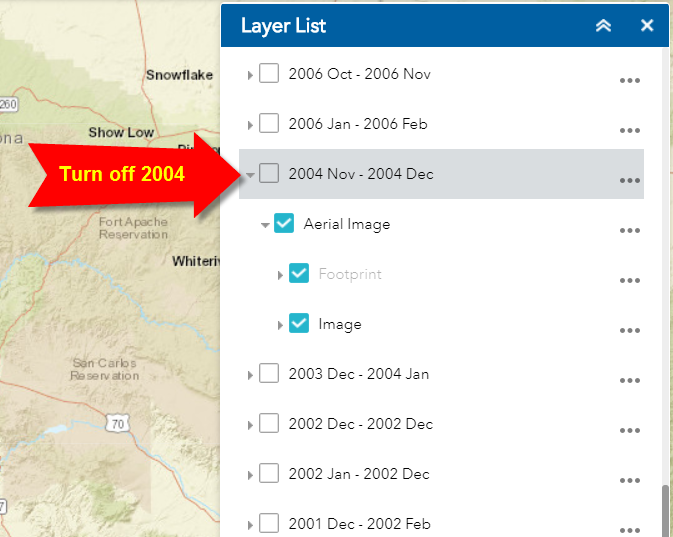The height and width of the screenshot is (537, 673).
Task: Enable the 2006 Oct - 2006 Nov layer checkbox
Action: pos(269,74)
